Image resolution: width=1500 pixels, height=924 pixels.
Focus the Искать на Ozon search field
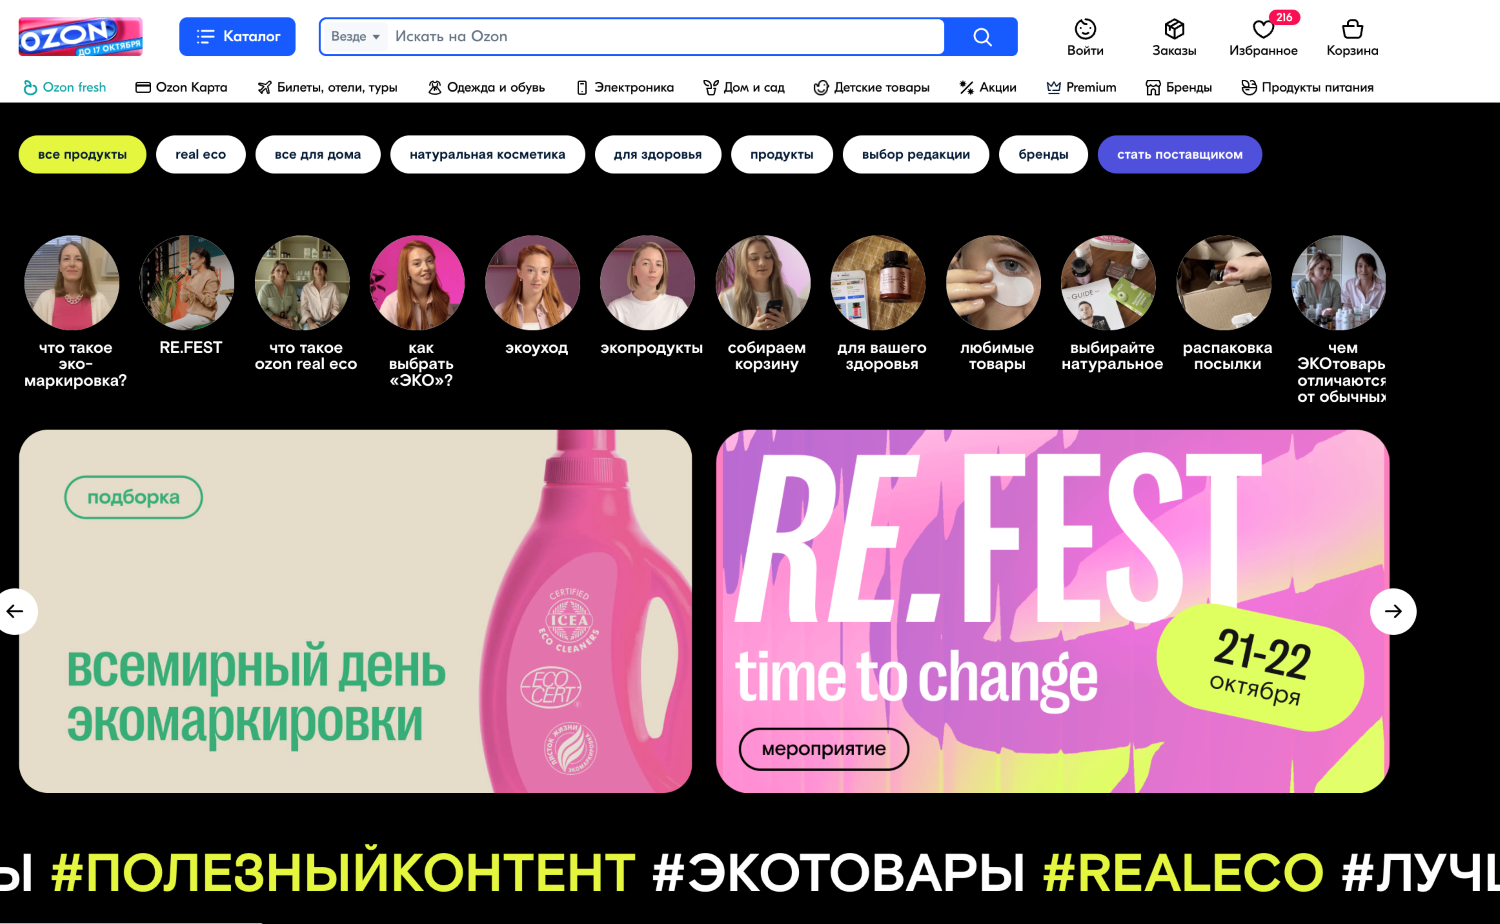pos(665,36)
